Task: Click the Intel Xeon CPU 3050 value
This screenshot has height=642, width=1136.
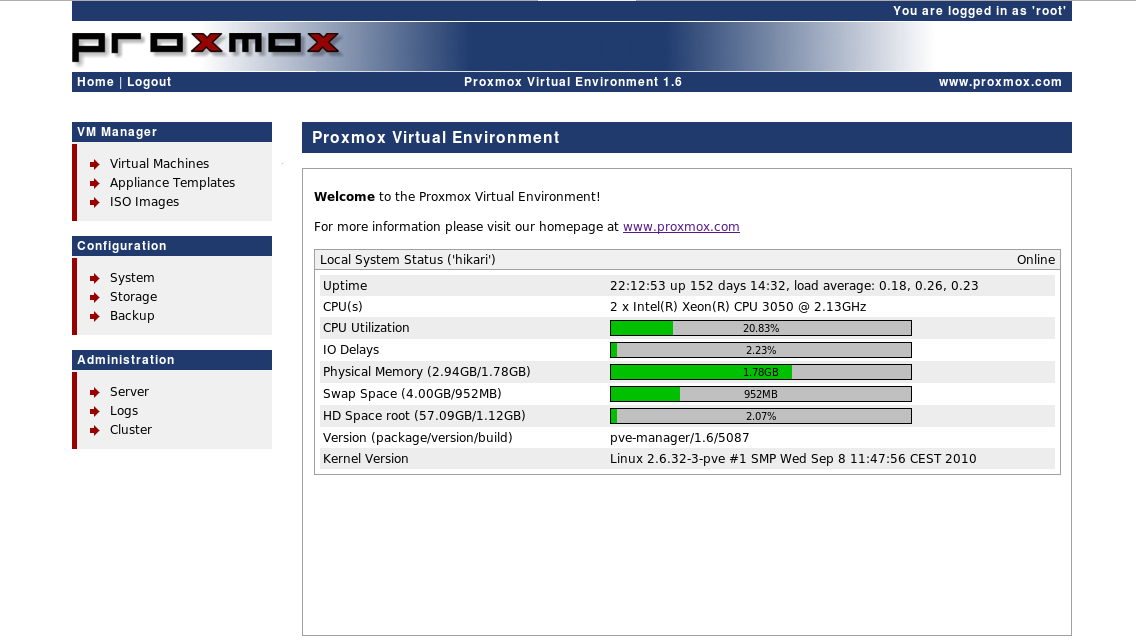Action: (x=738, y=307)
